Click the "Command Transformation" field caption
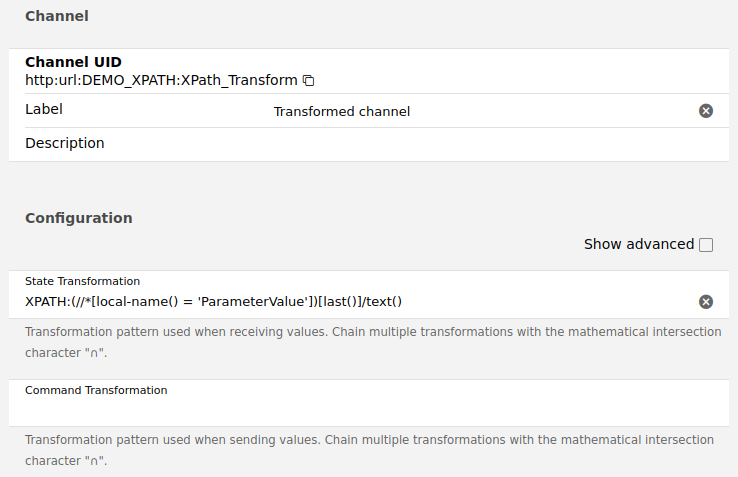738x477 pixels. tap(96, 390)
